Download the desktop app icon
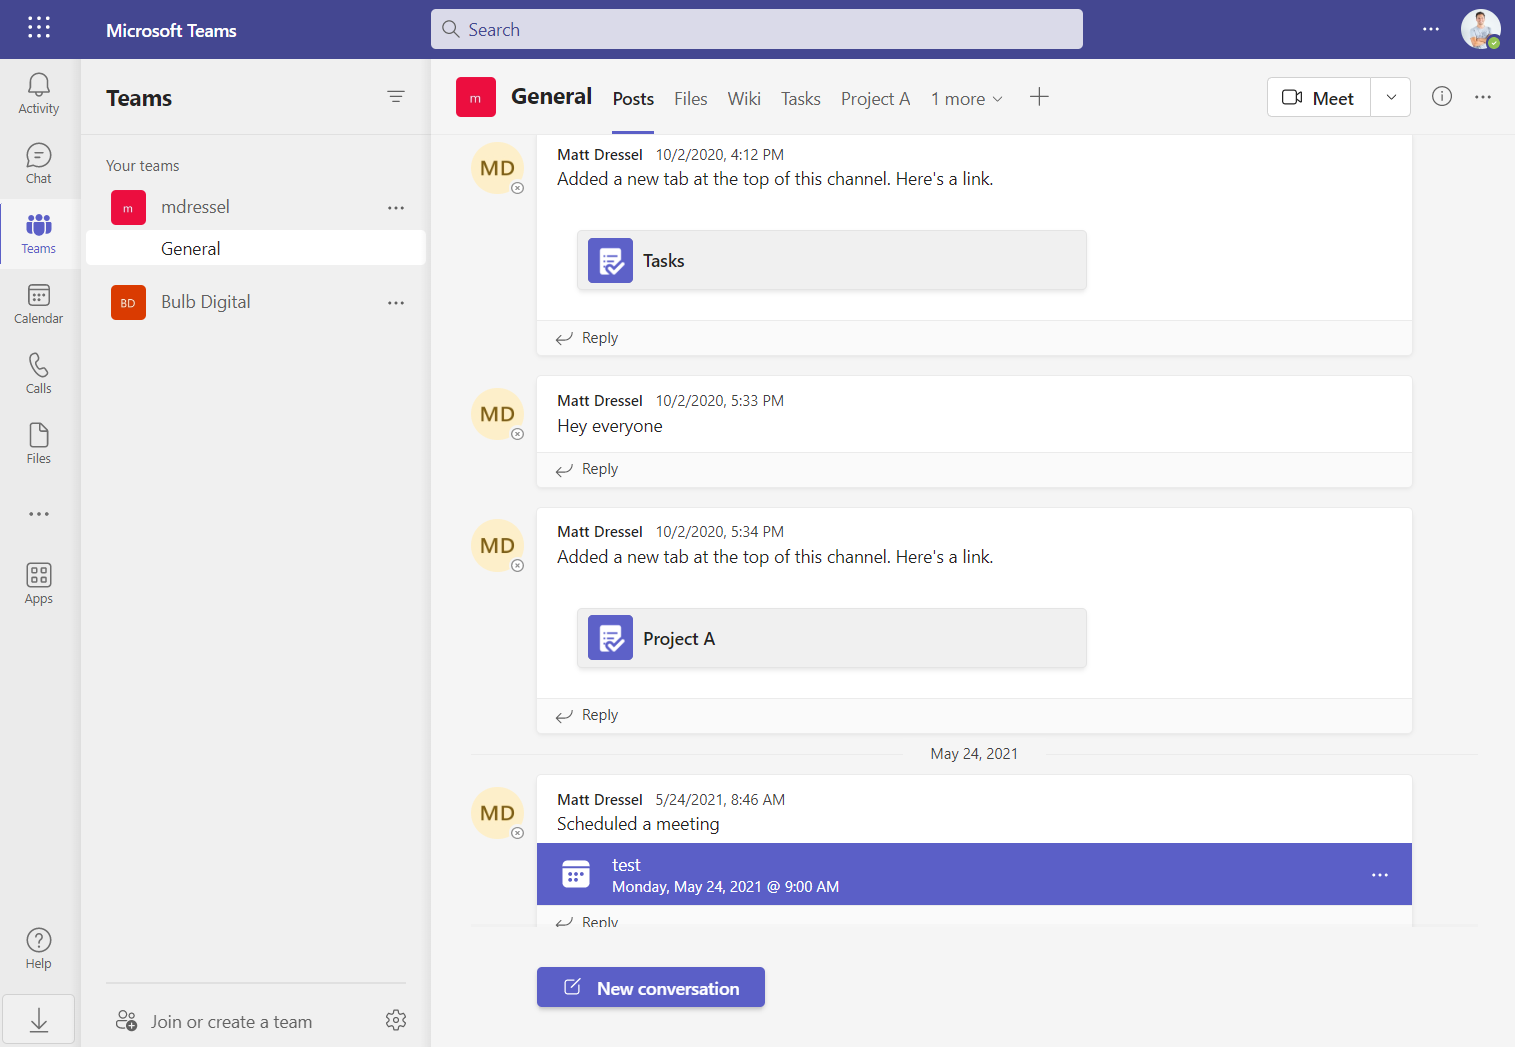This screenshot has width=1515, height=1047. (x=39, y=1020)
